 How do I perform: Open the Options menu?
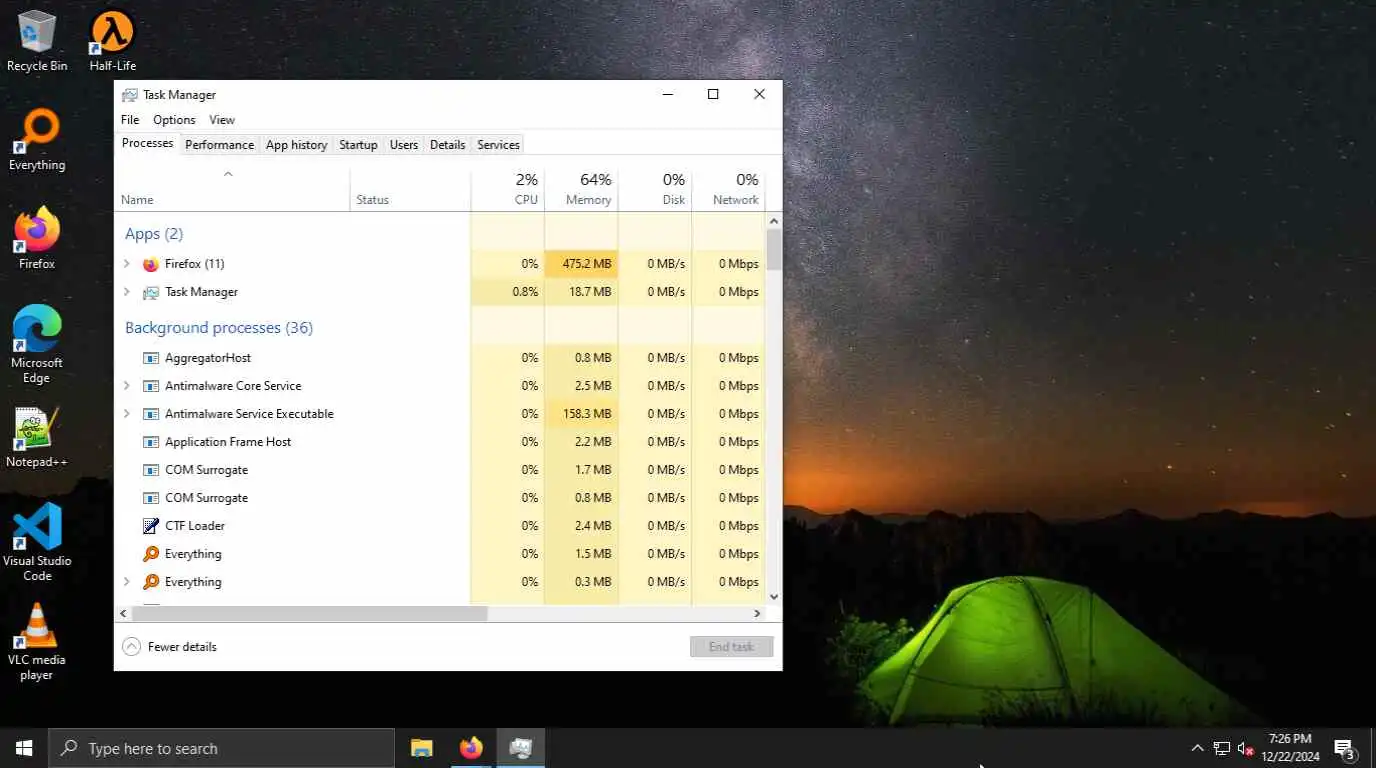click(174, 120)
